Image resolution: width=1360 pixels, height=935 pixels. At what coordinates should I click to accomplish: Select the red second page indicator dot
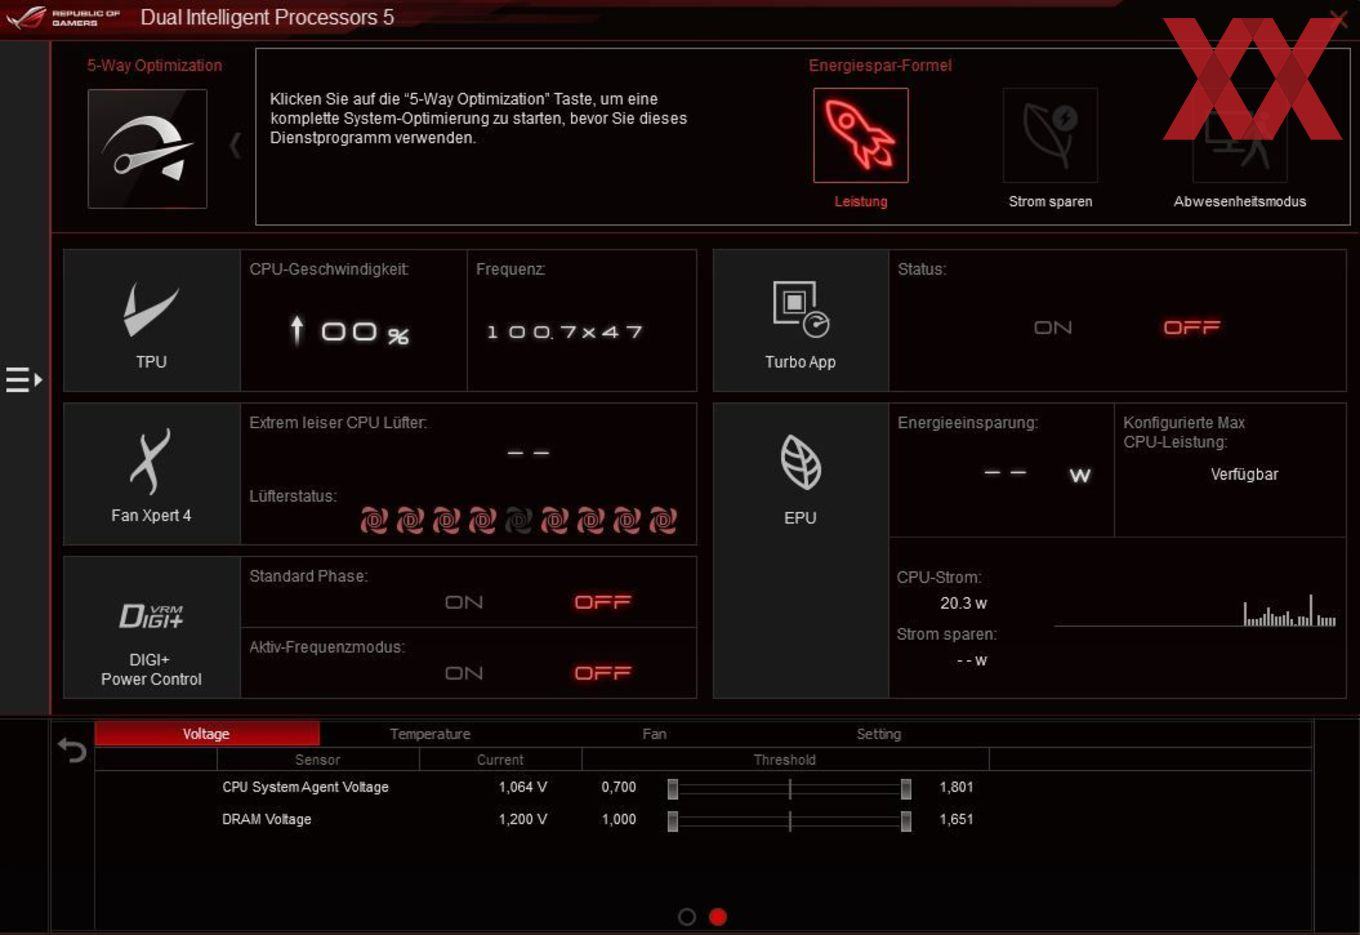(718, 917)
